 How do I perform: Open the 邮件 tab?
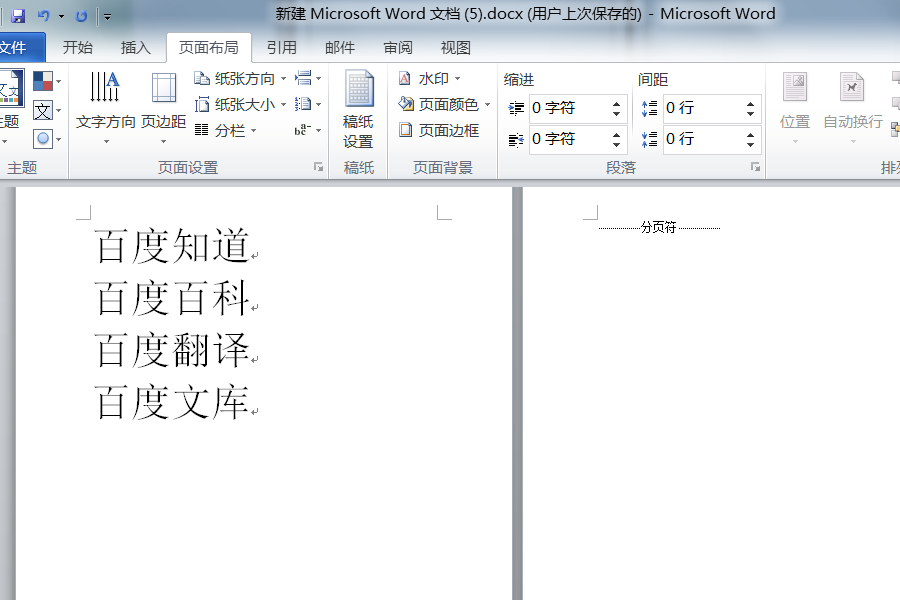coord(340,48)
